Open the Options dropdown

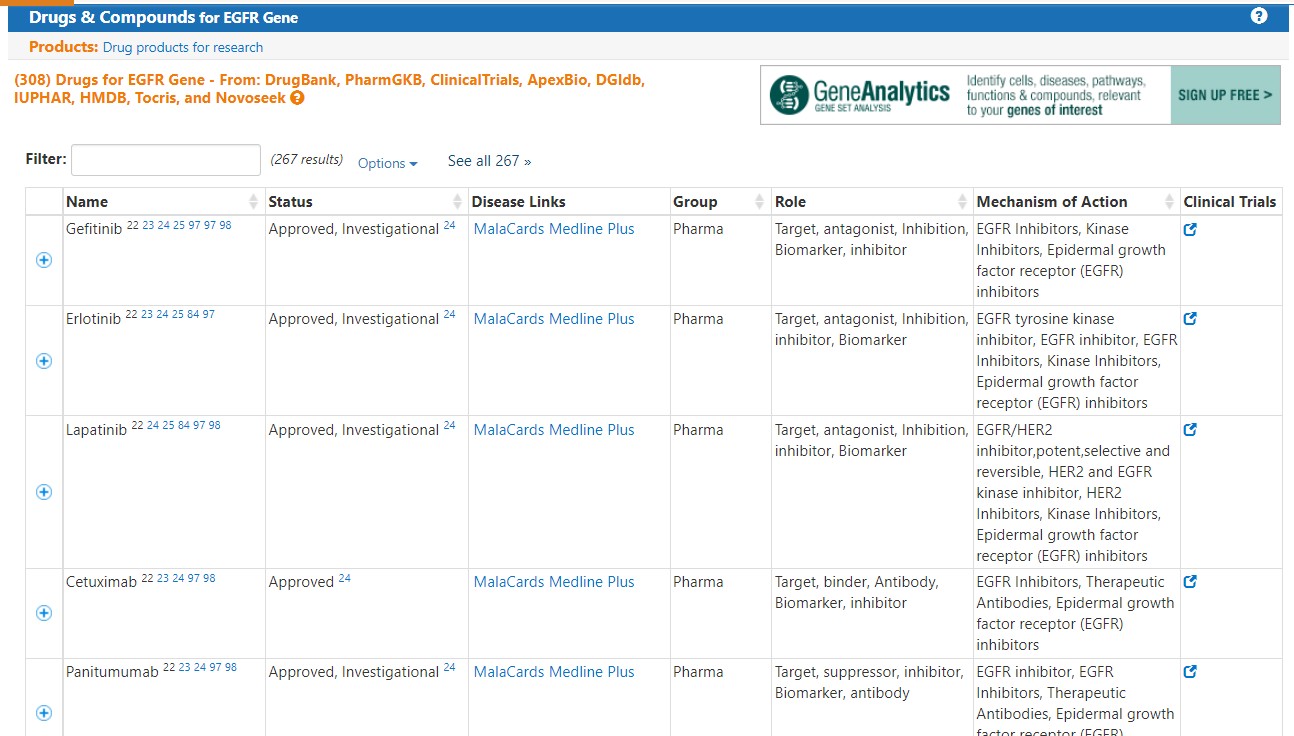(387, 163)
